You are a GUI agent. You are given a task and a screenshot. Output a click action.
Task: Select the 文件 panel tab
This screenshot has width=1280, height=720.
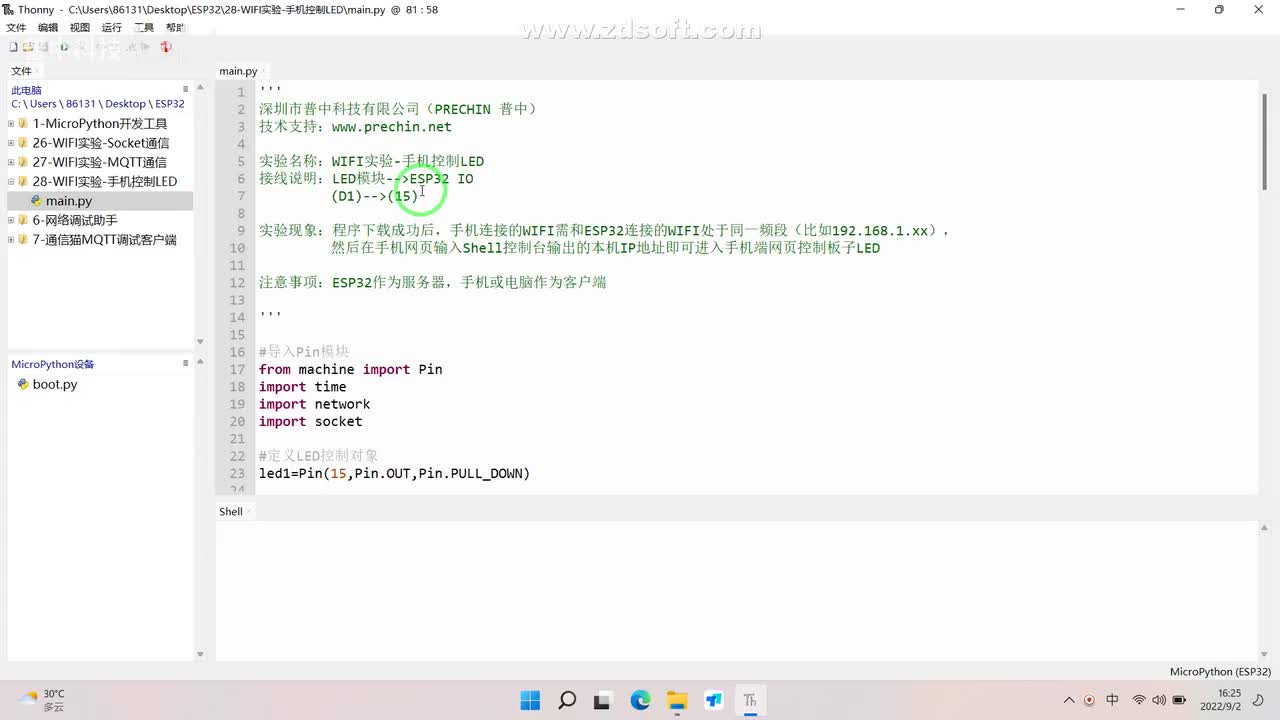21,71
